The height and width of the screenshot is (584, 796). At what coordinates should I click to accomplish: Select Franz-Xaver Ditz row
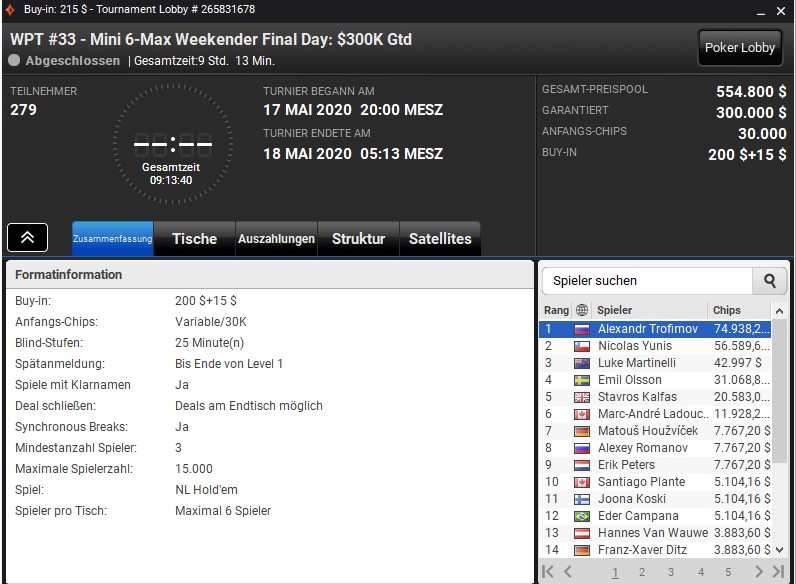tap(655, 550)
